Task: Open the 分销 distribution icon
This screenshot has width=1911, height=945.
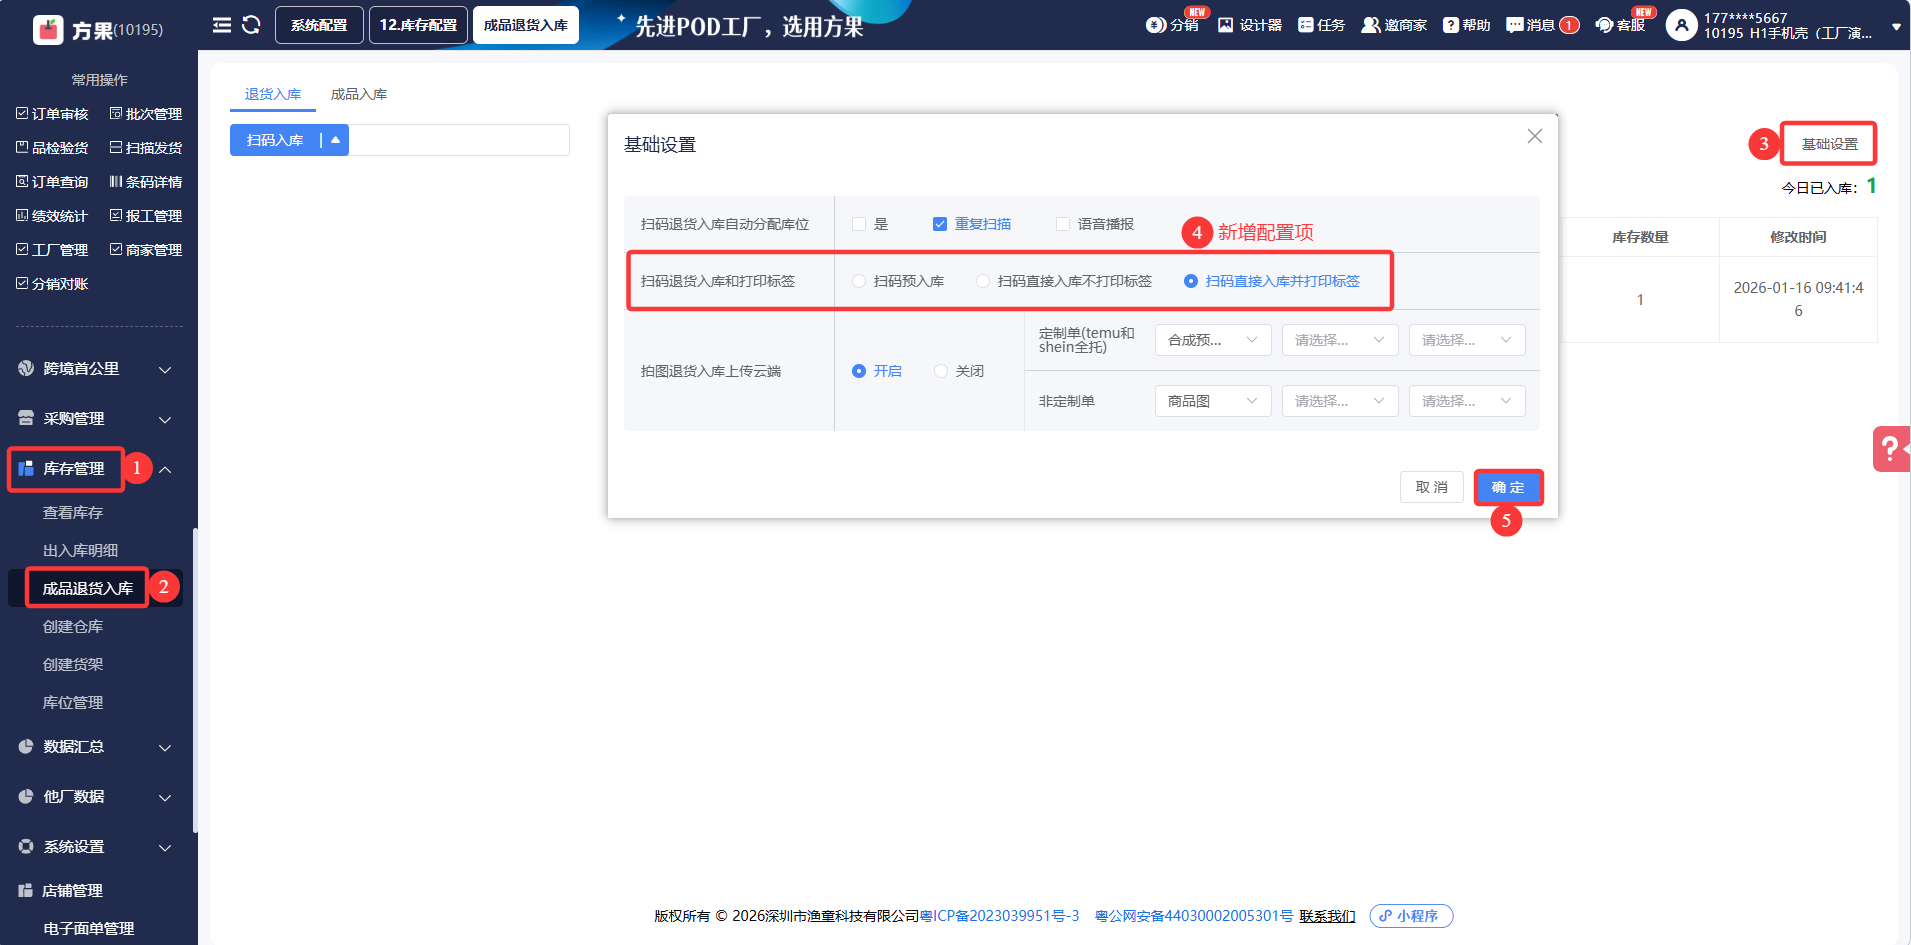Action: click(1173, 25)
